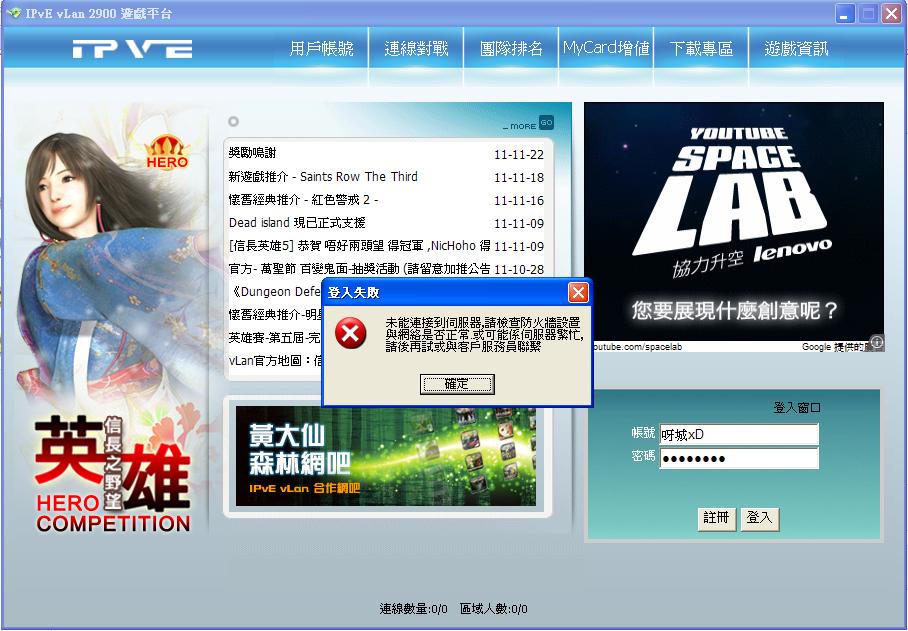This screenshot has height=631, width=908.
Task: Minimize the IPvE vLan window
Action: (x=845, y=13)
